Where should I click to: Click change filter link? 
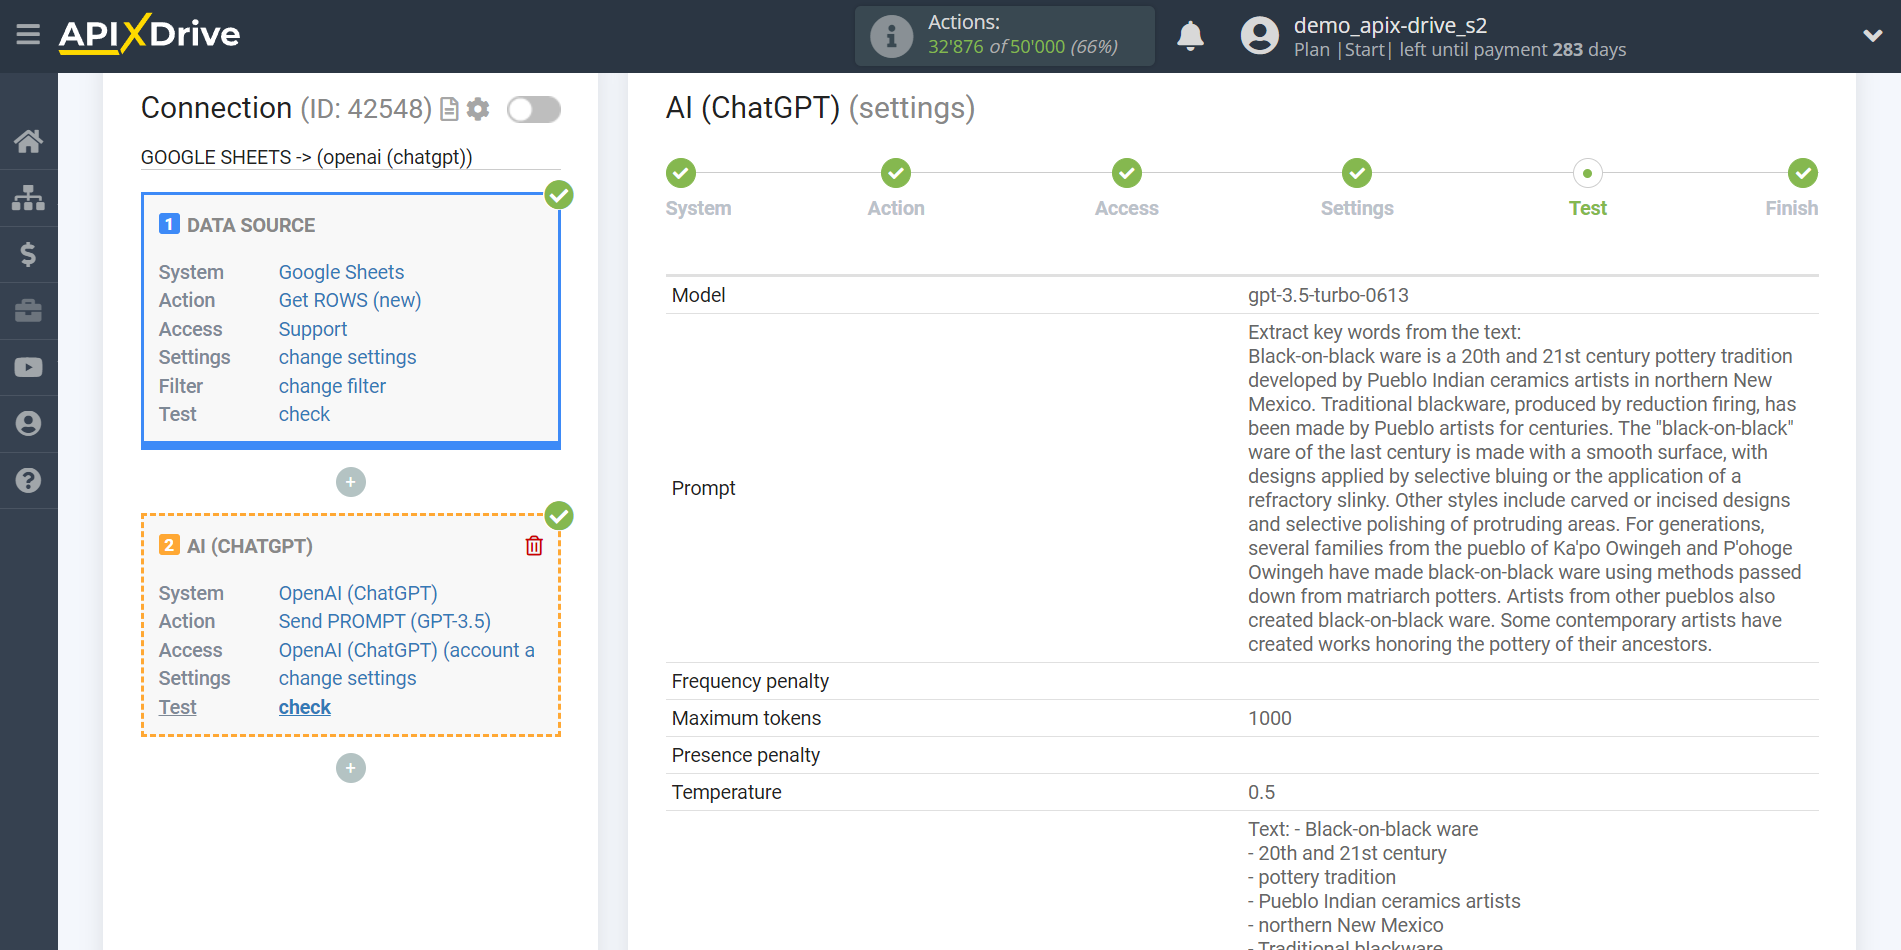332,386
